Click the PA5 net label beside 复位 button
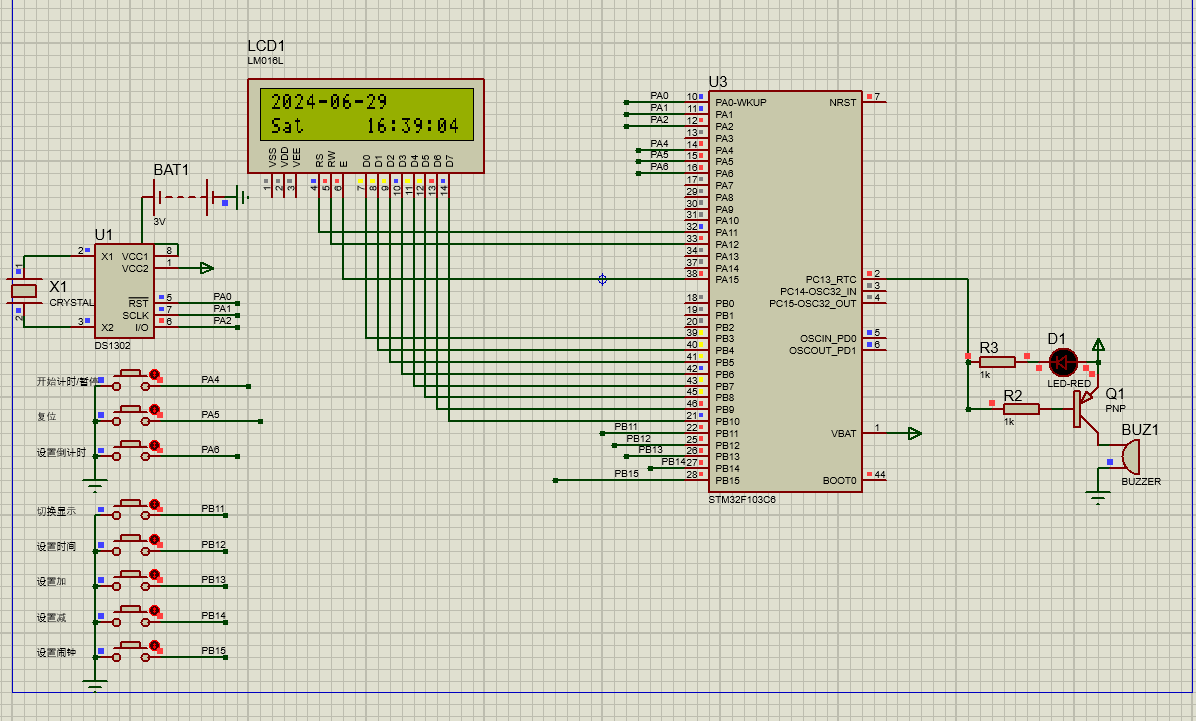The width and height of the screenshot is (1196, 721). [211, 414]
